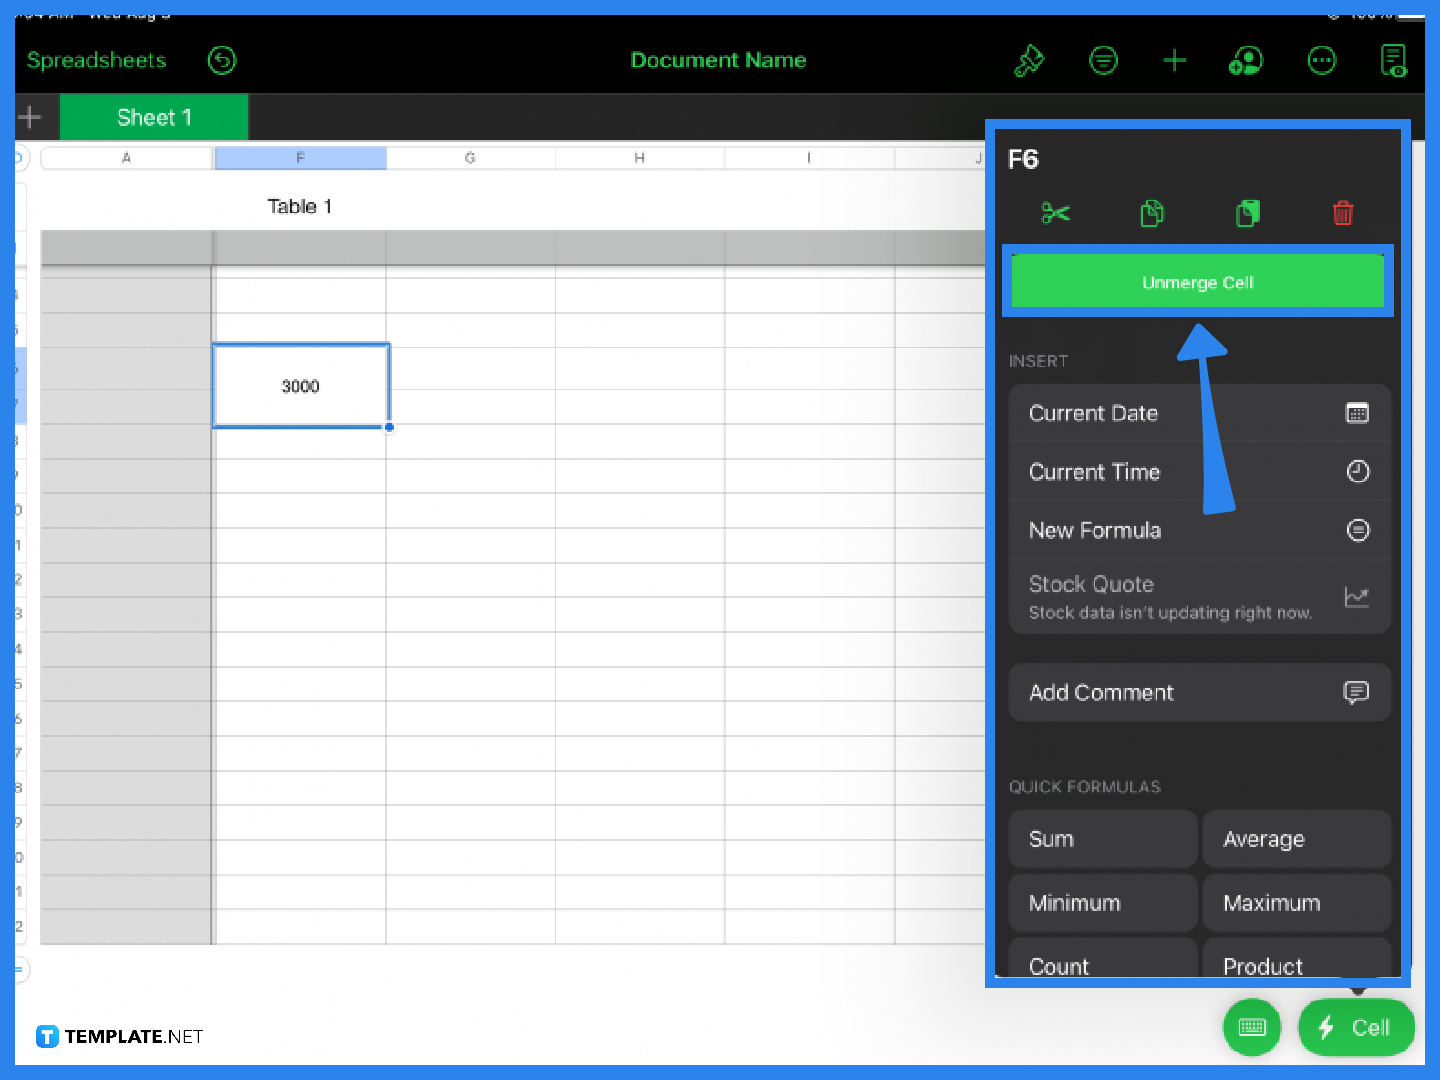Viewport: 1440px width, 1080px height.
Task: Tap the plus insert icon in toolbar
Action: pyautogui.click(x=1175, y=61)
